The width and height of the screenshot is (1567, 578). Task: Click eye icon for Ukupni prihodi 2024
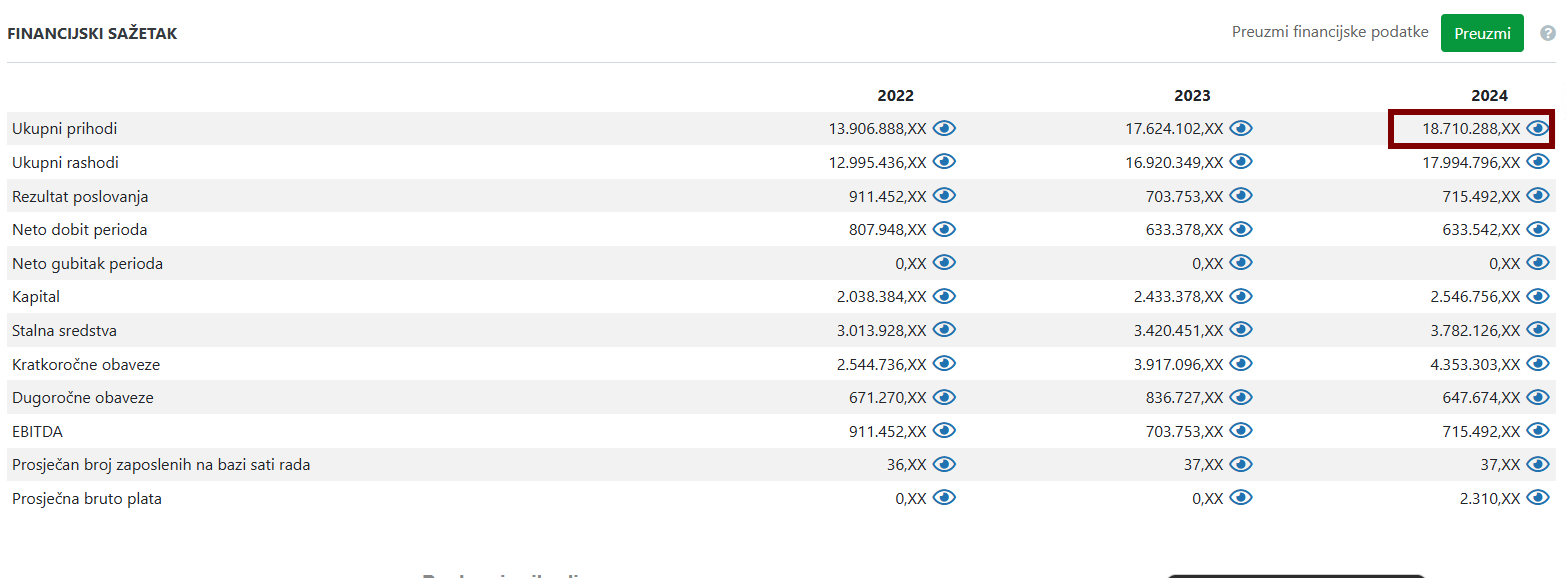(x=1538, y=128)
